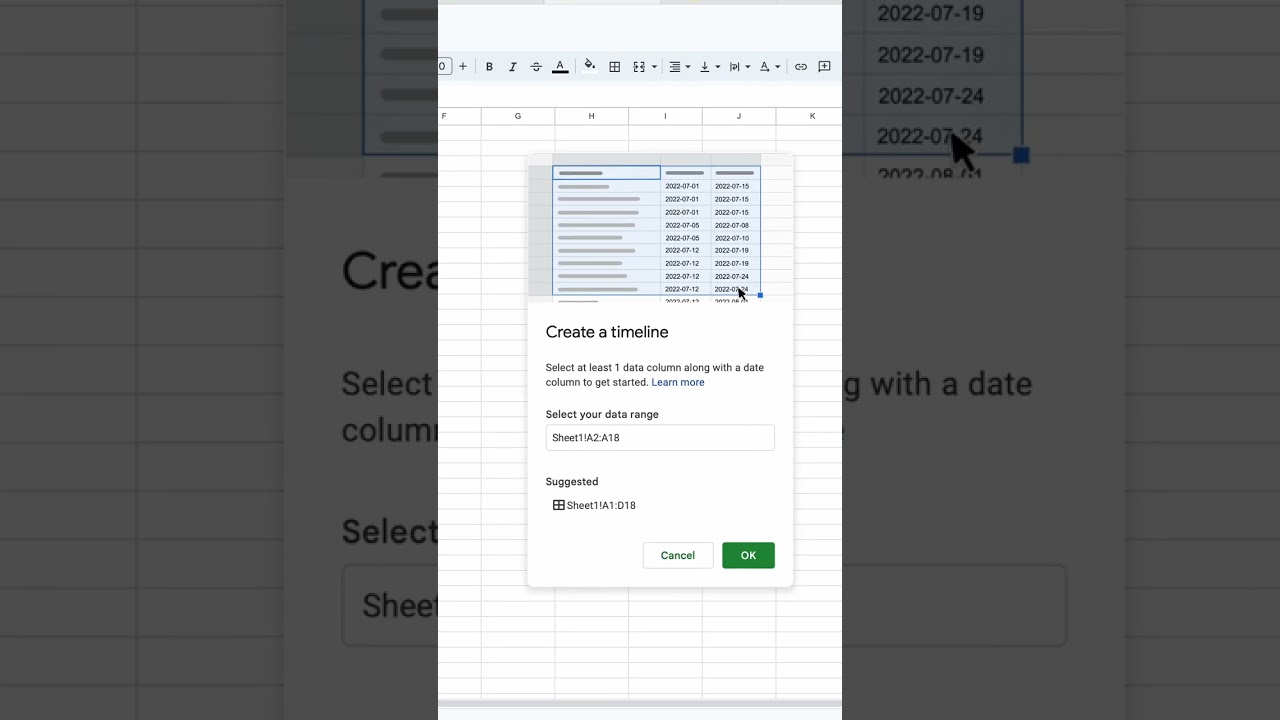Click the timeline preview illustration
The image size is (1280, 720).
[660, 229]
